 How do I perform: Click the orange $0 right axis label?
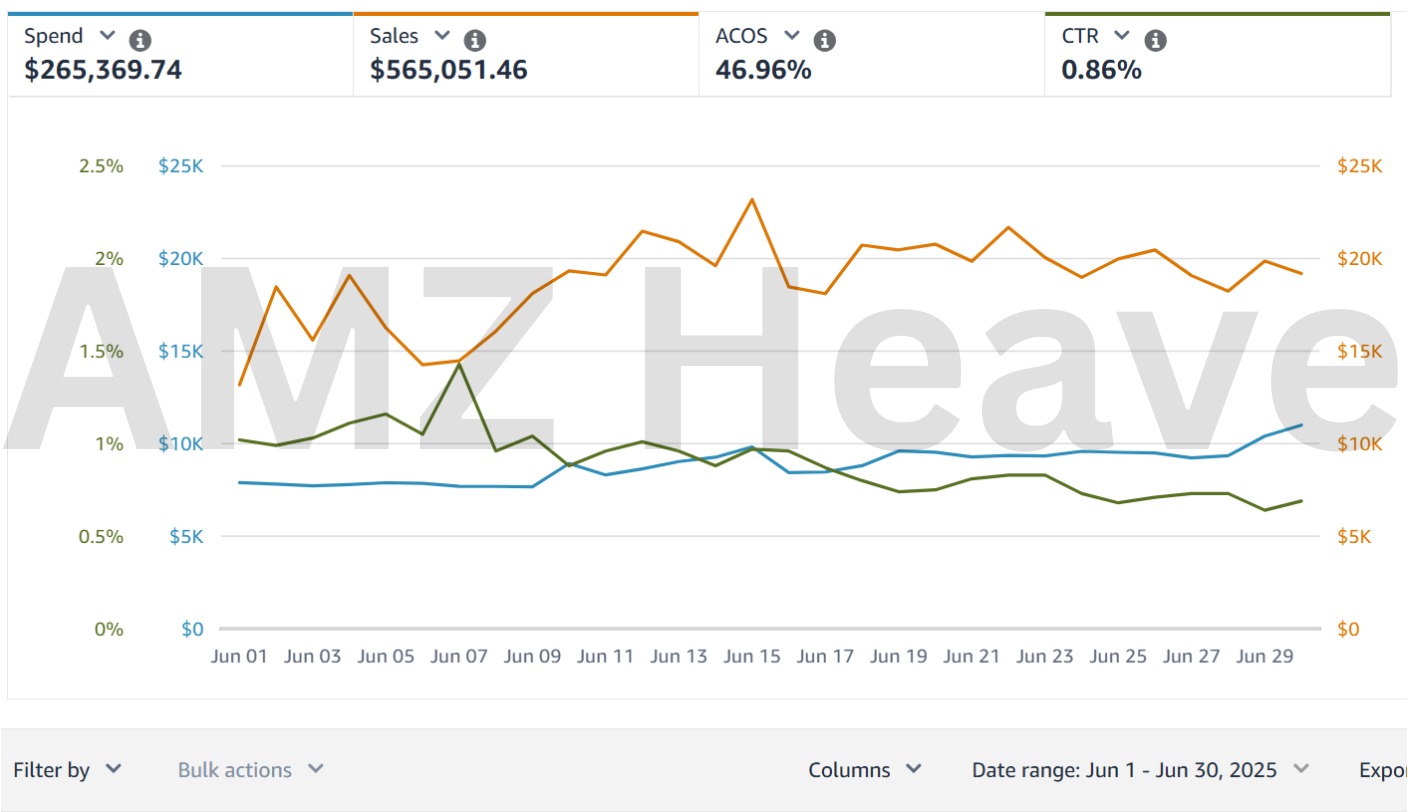point(1348,630)
